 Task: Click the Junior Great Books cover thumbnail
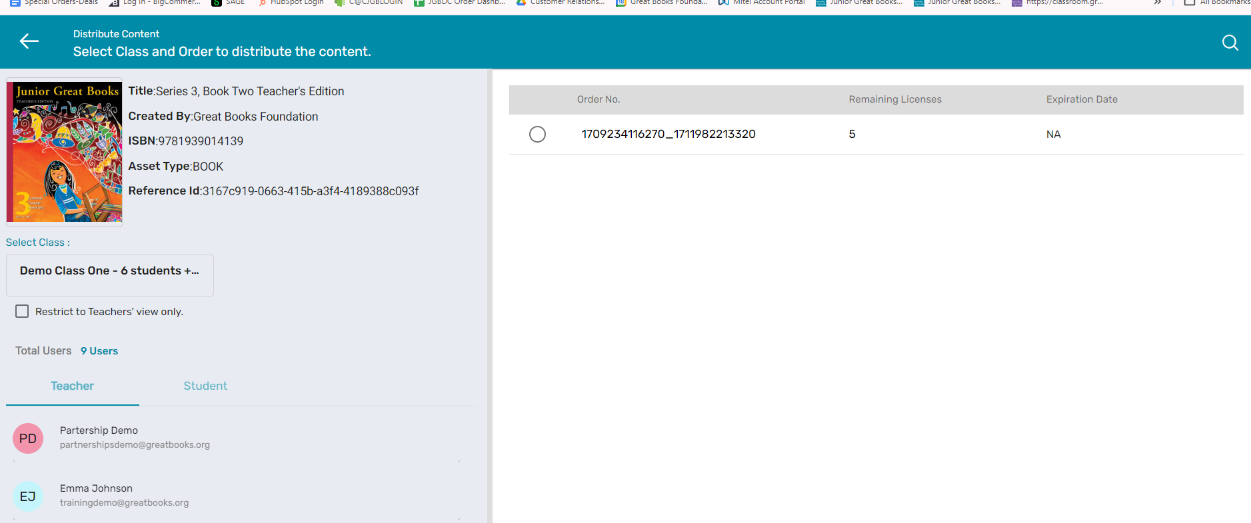click(x=64, y=152)
